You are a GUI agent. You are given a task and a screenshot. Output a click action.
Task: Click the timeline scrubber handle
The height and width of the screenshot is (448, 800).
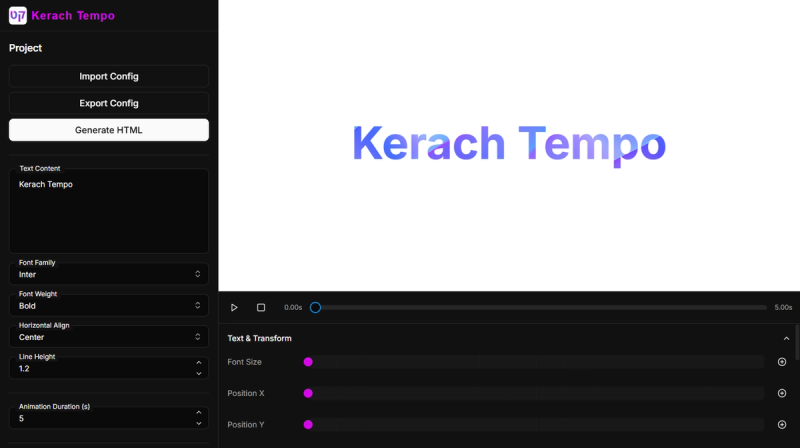pos(315,308)
